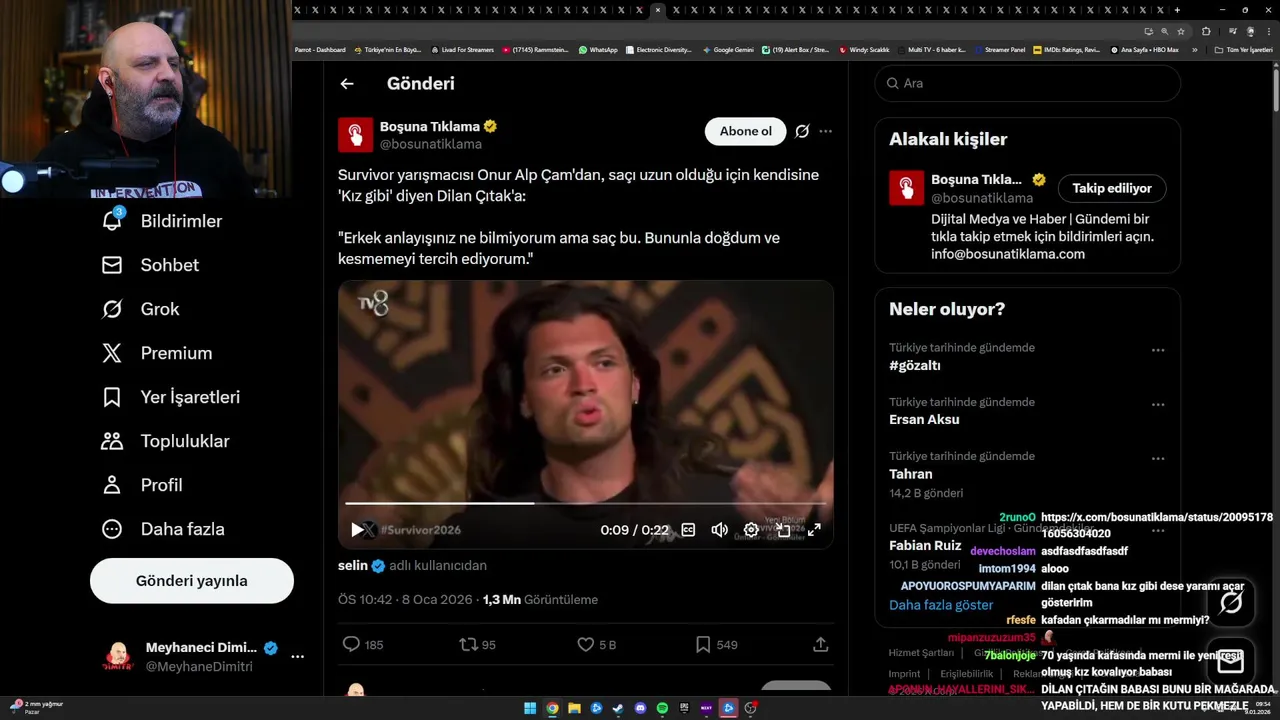The image size is (1280, 720).
Task: Open Spotify from the taskbar
Action: (x=662, y=708)
